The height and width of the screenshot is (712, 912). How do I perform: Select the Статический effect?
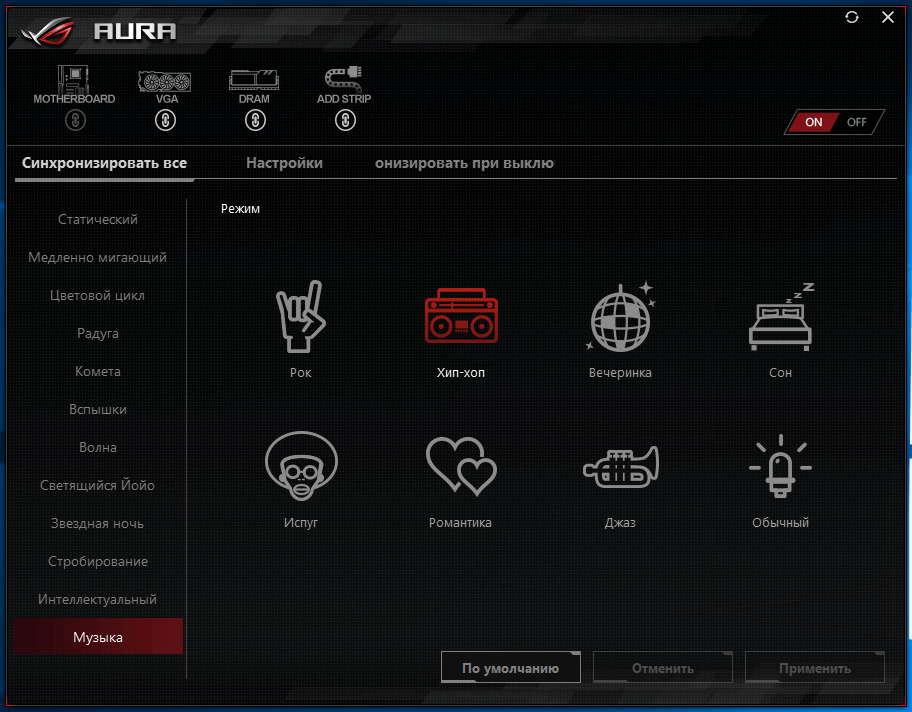98,219
